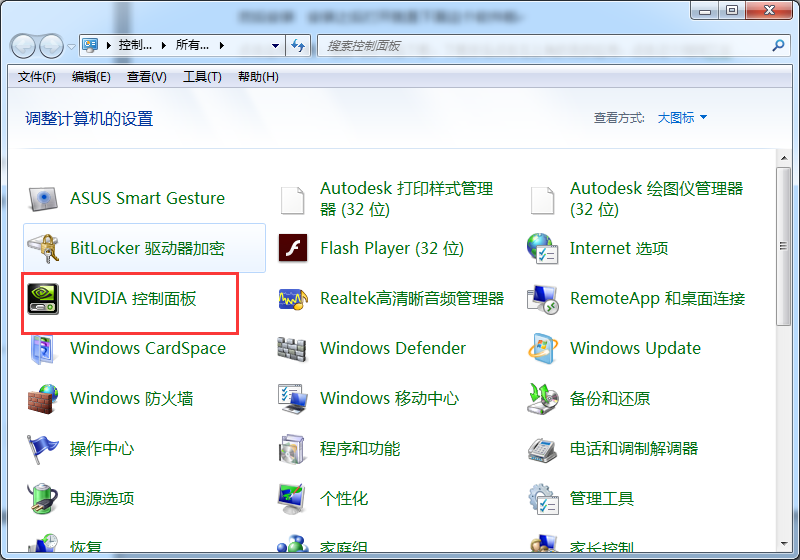Click the Personalization monitor icon (个性化)
Screen dimensions: 800x560
coord(293,499)
